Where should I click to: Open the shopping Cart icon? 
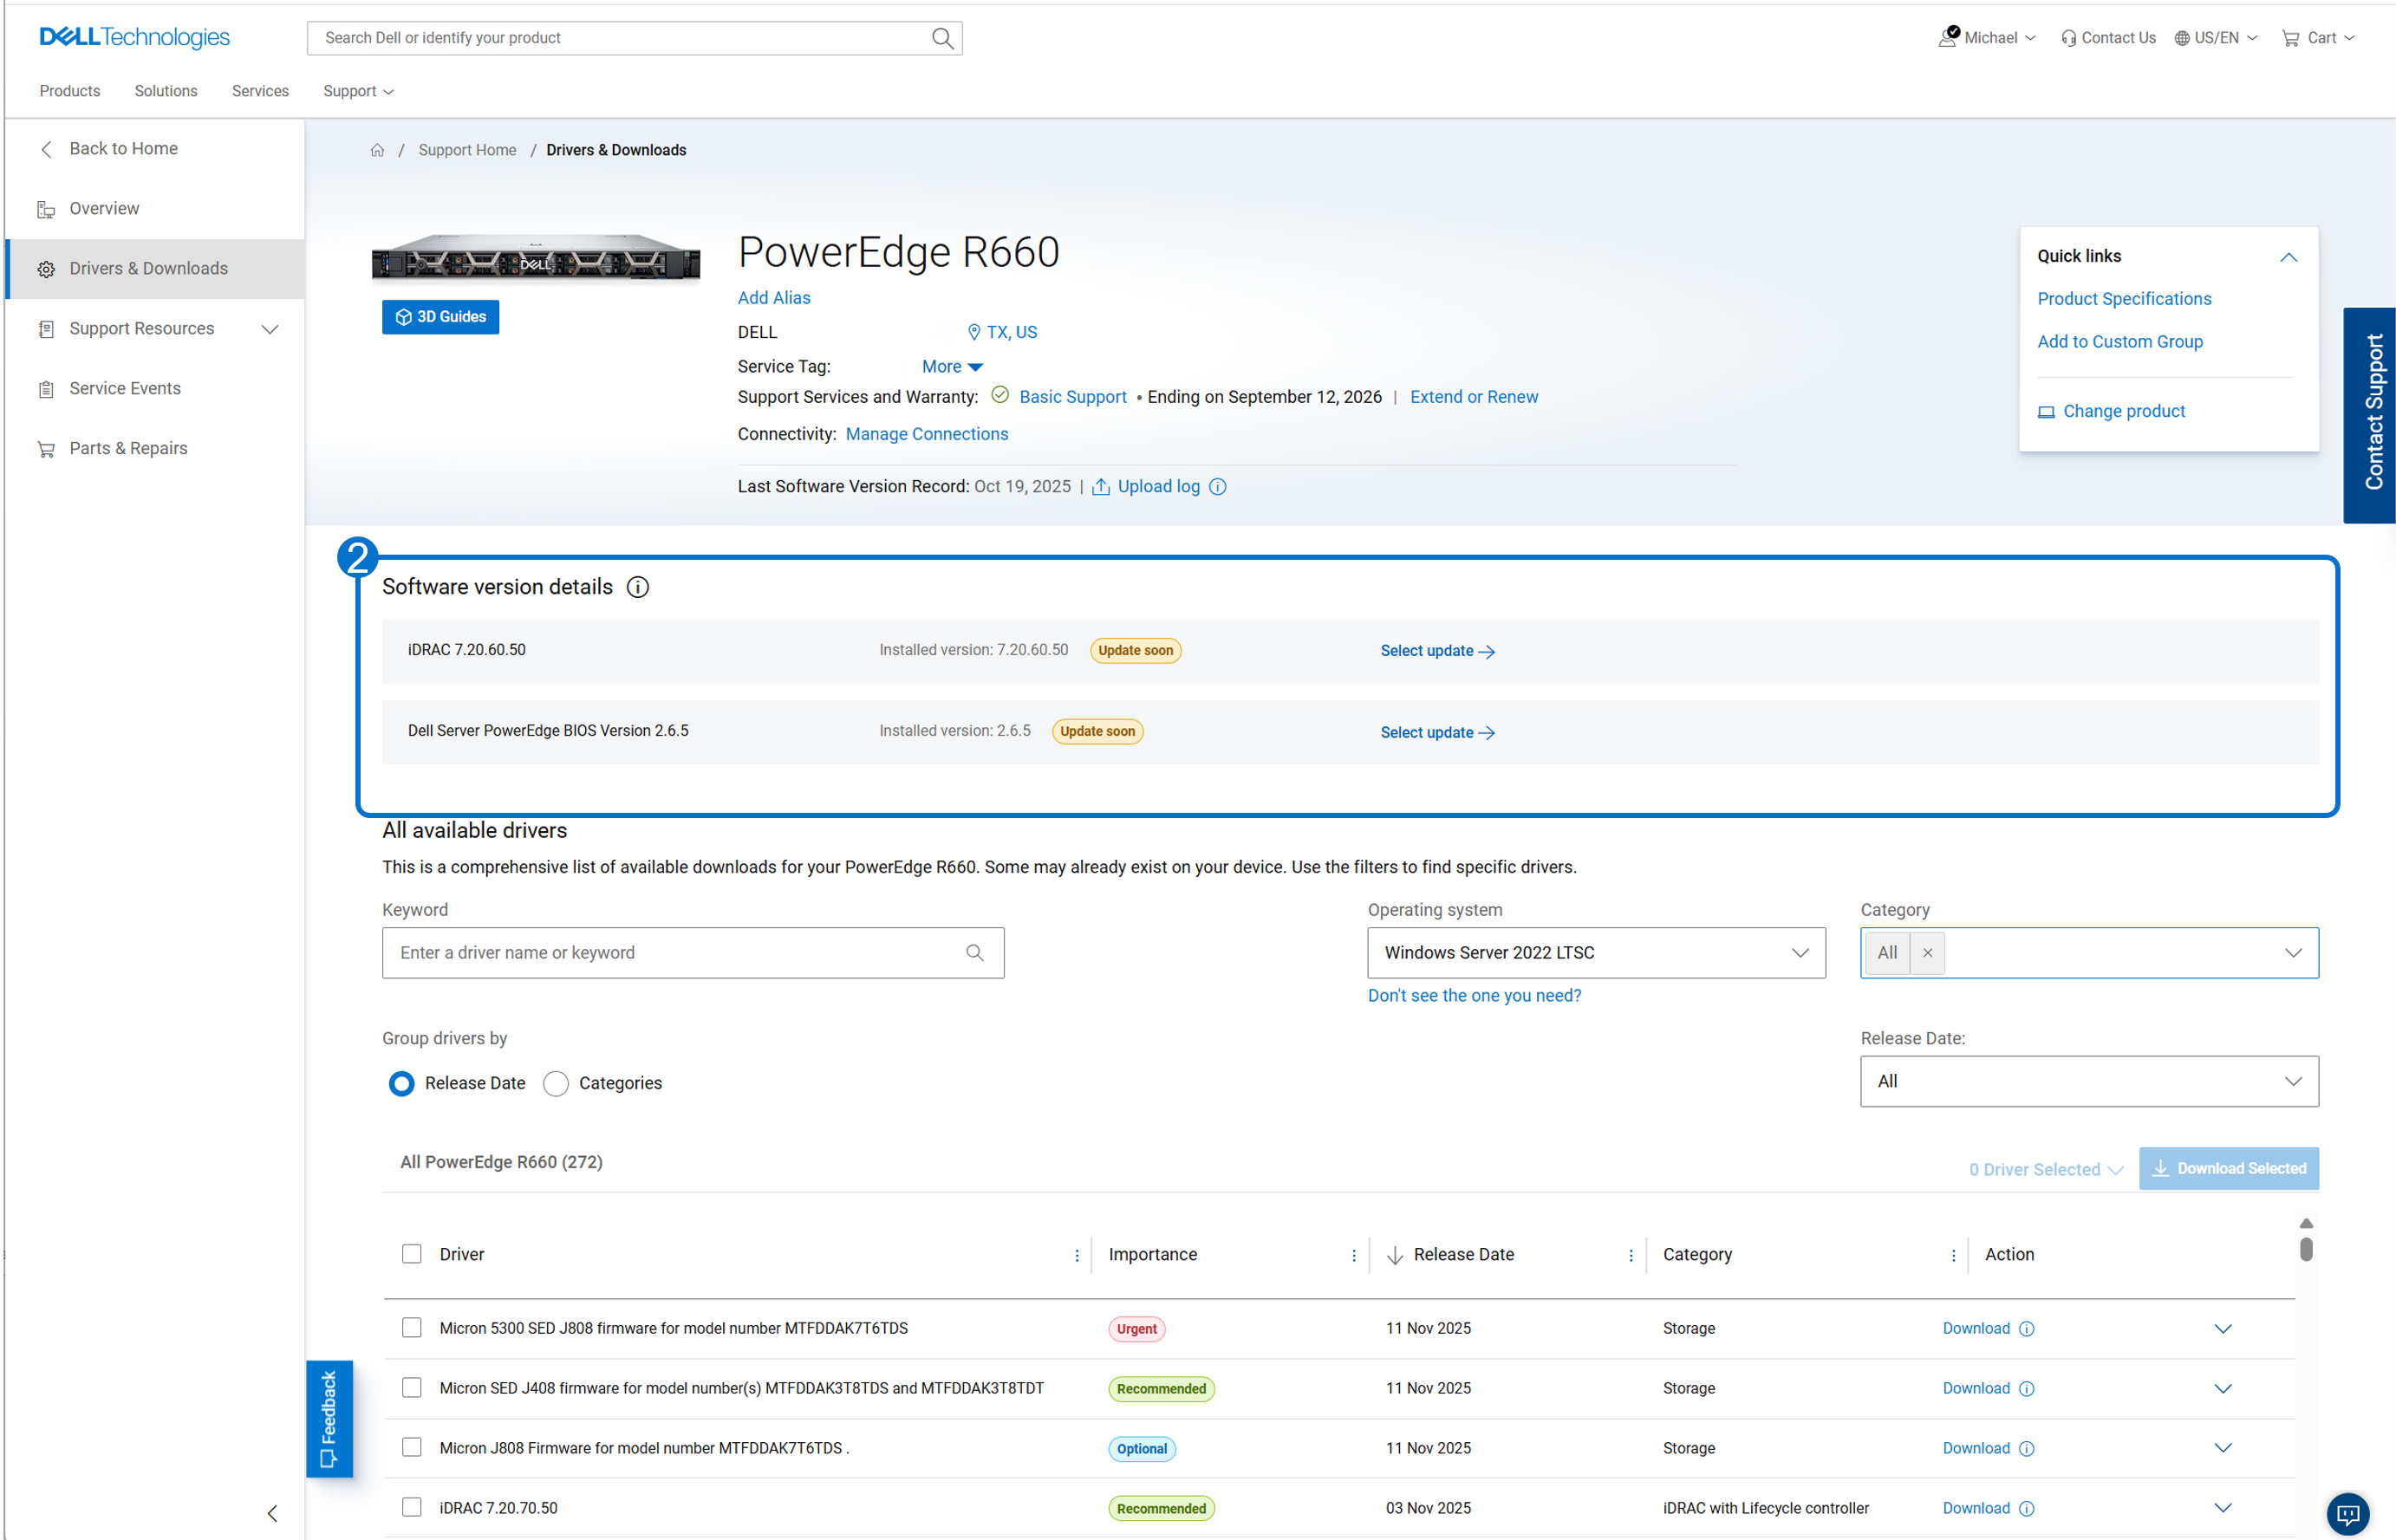(x=2291, y=37)
